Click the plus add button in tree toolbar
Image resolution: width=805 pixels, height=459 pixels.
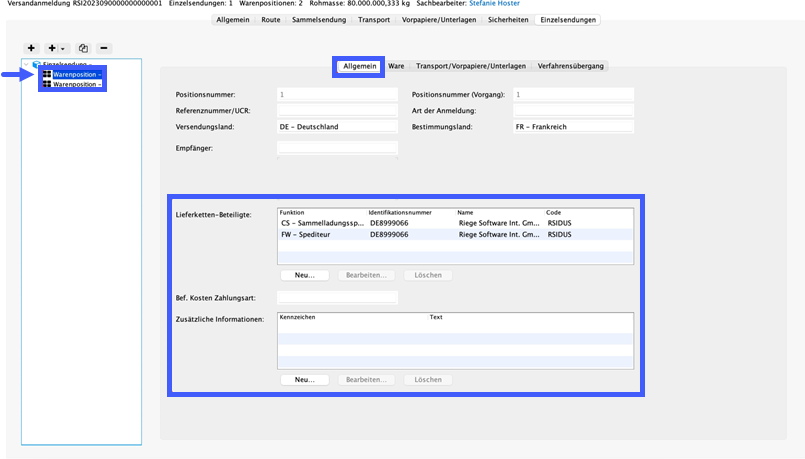(31, 48)
